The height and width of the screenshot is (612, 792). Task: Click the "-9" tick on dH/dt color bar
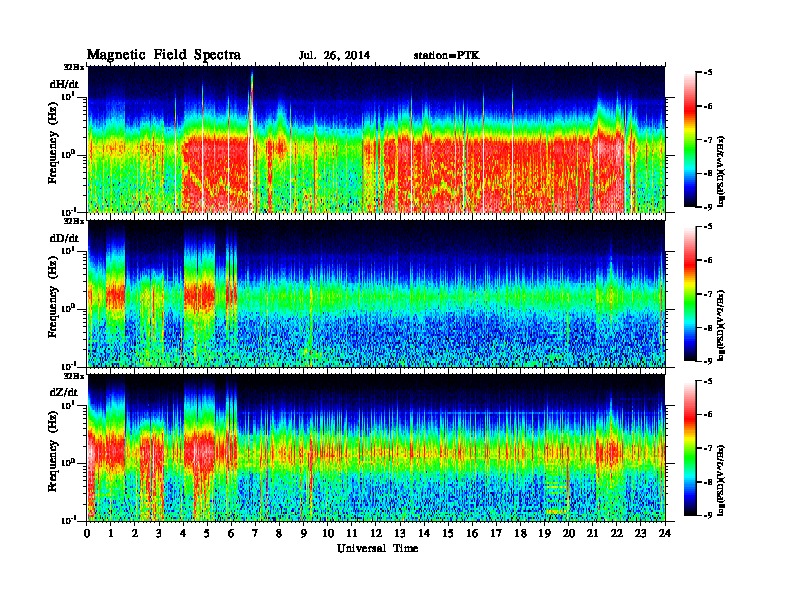708,207
